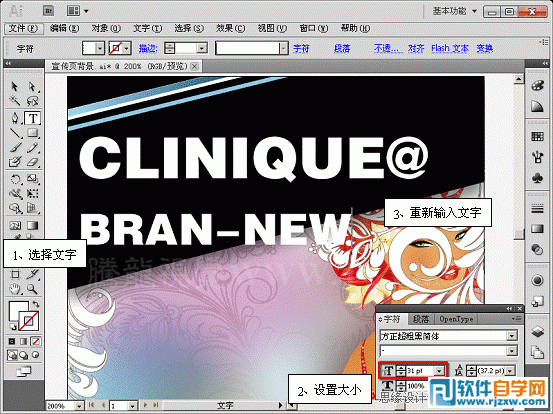Image resolution: width=553 pixels, height=414 pixels.
Task: Open the 对象(O) menu
Action: [x=106, y=28]
